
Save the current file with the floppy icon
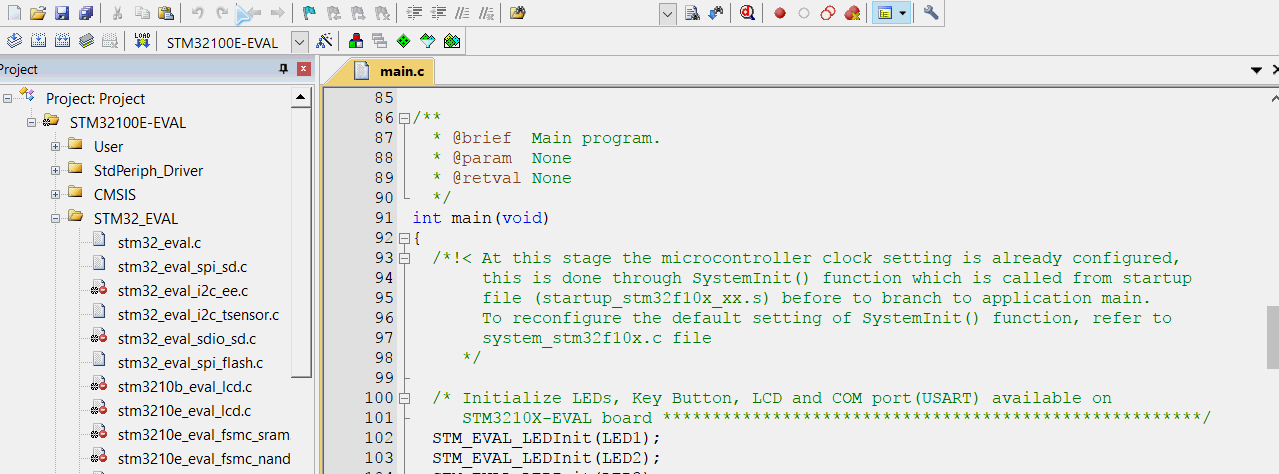pyautogui.click(x=61, y=13)
